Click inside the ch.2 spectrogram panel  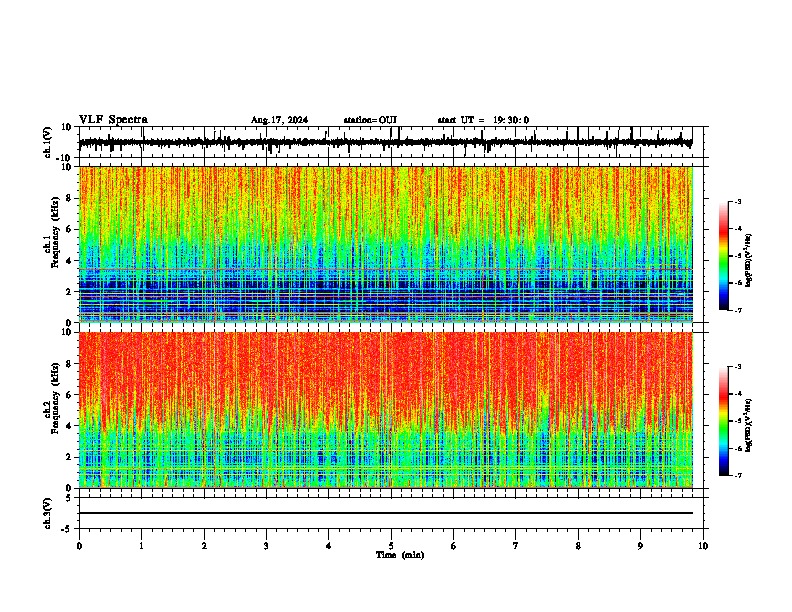click(386, 410)
